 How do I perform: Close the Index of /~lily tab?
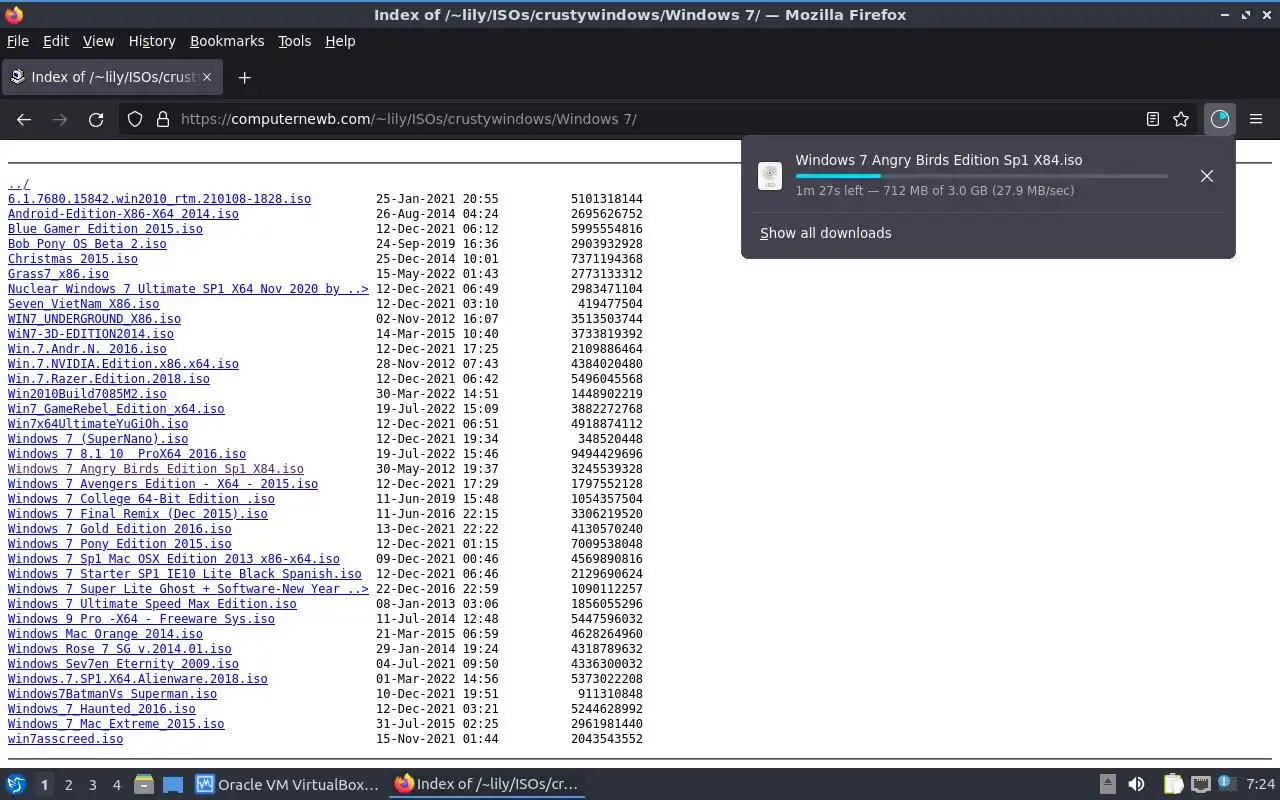[207, 77]
